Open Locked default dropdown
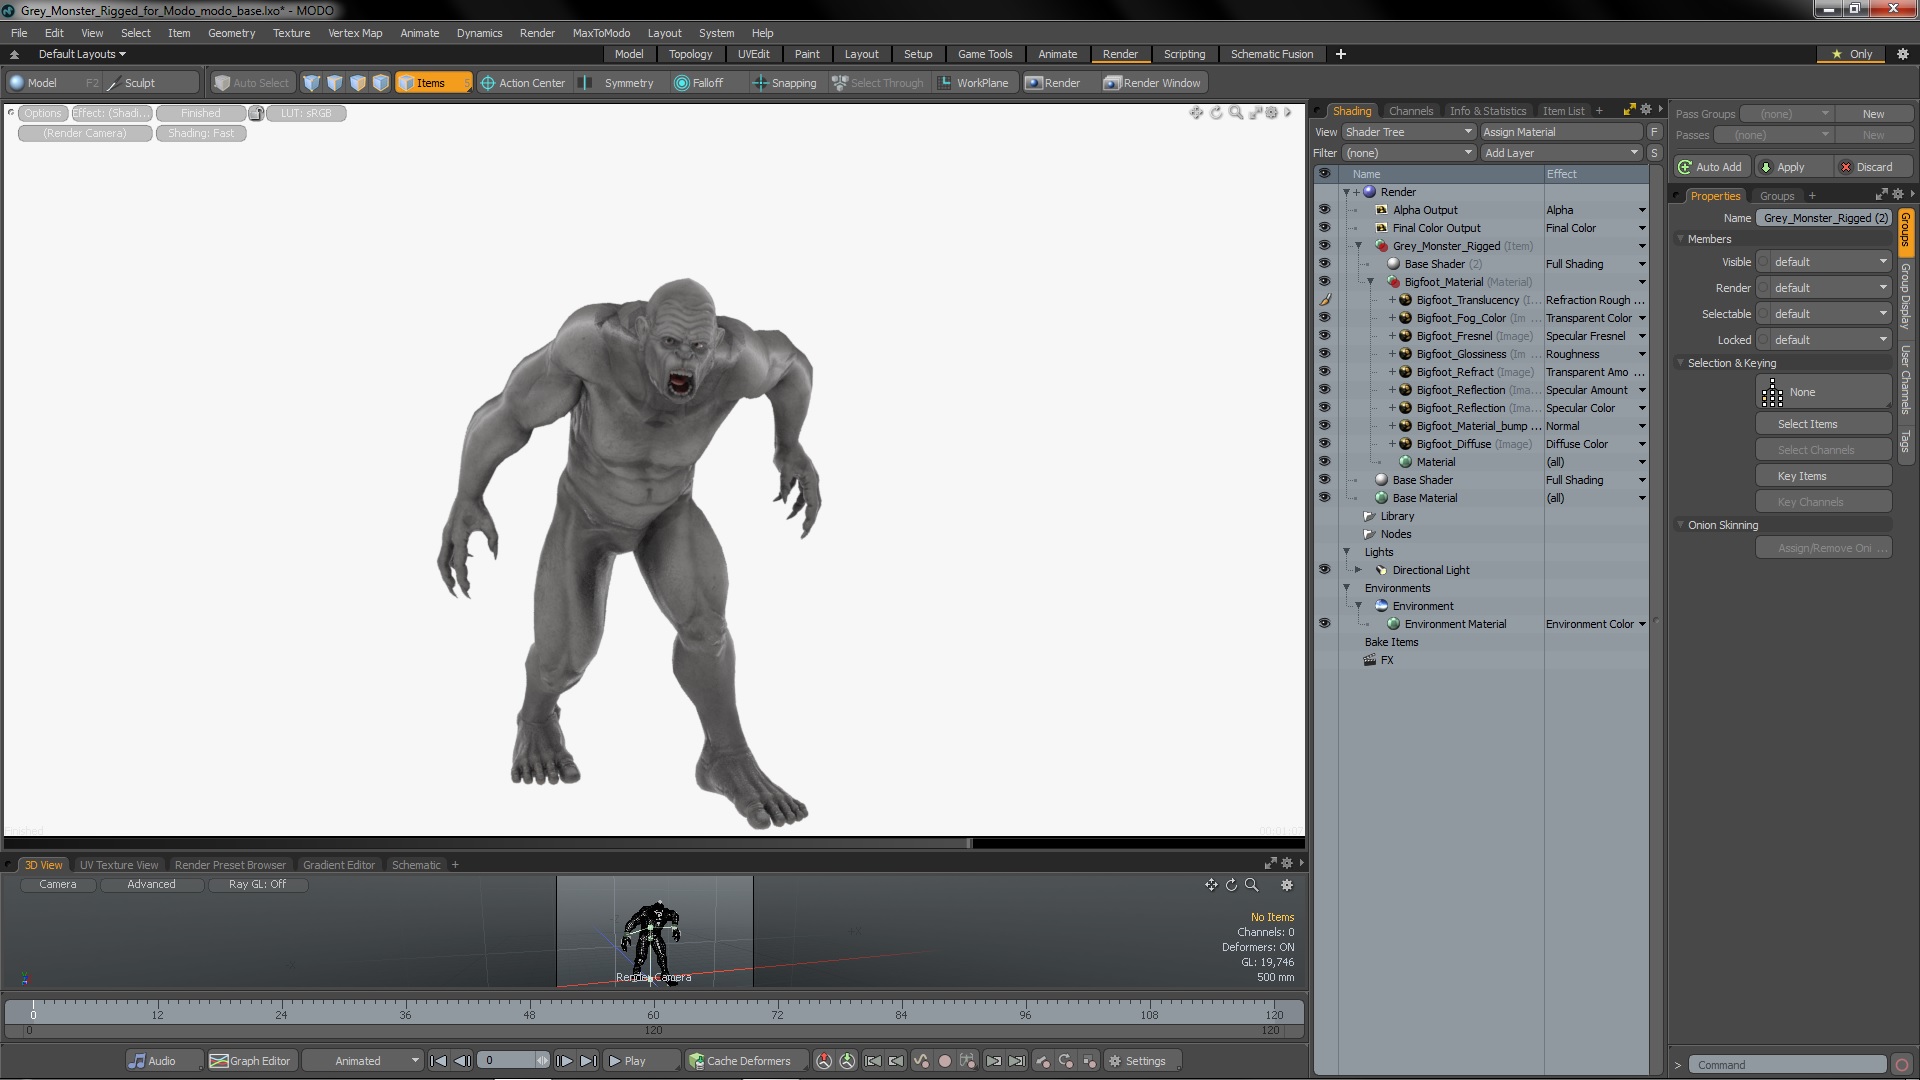This screenshot has width=1920, height=1080. 1824,340
